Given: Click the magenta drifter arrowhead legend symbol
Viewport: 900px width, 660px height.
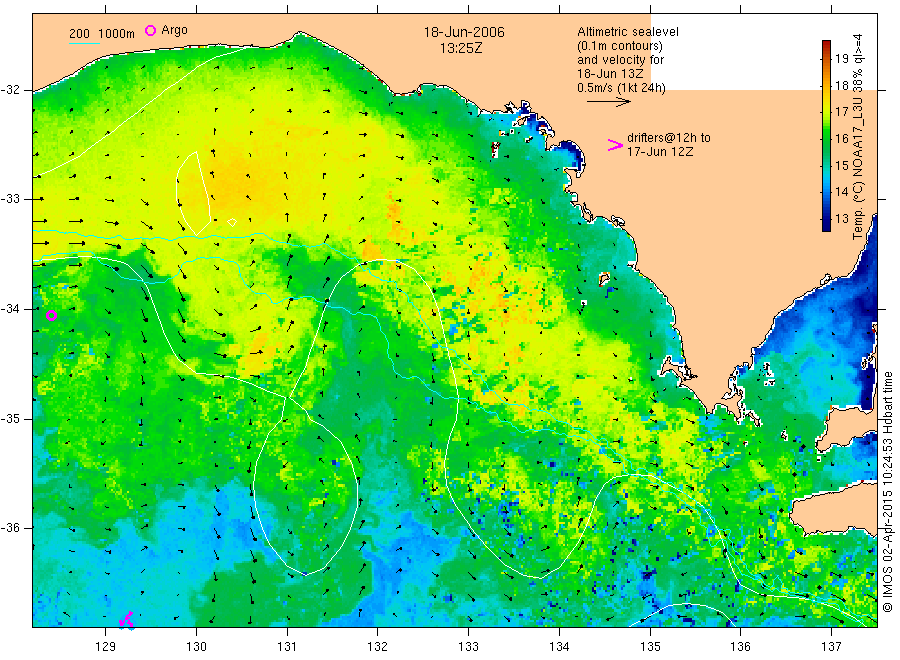Looking at the screenshot, I should tap(615, 145).
